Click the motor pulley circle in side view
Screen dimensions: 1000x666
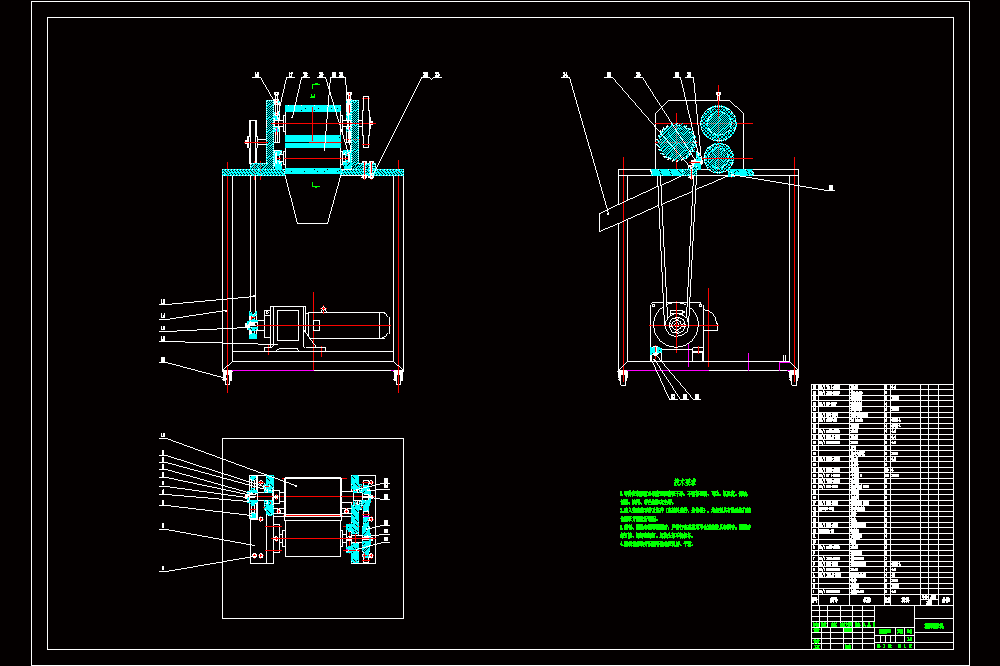coord(676,325)
